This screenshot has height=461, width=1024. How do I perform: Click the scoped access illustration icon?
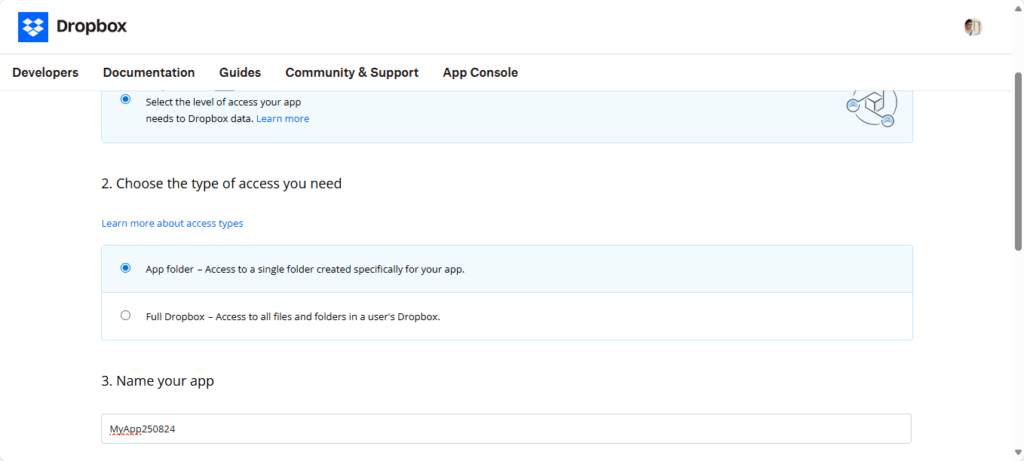pos(872,108)
